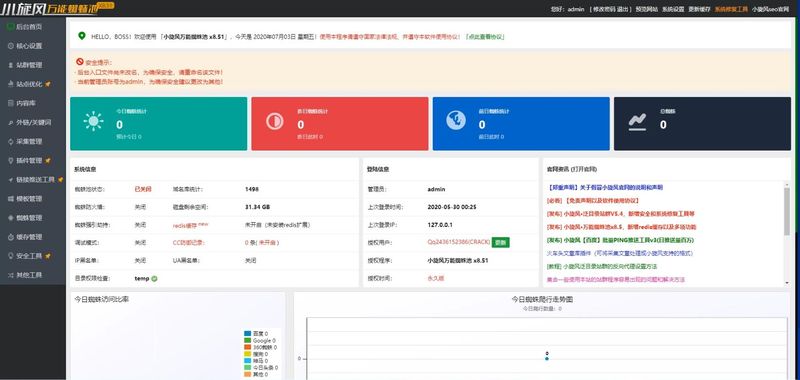The image size is (800, 380).
Task: Click the 百度 blue legend swatch
Action: pyautogui.click(x=247, y=334)
